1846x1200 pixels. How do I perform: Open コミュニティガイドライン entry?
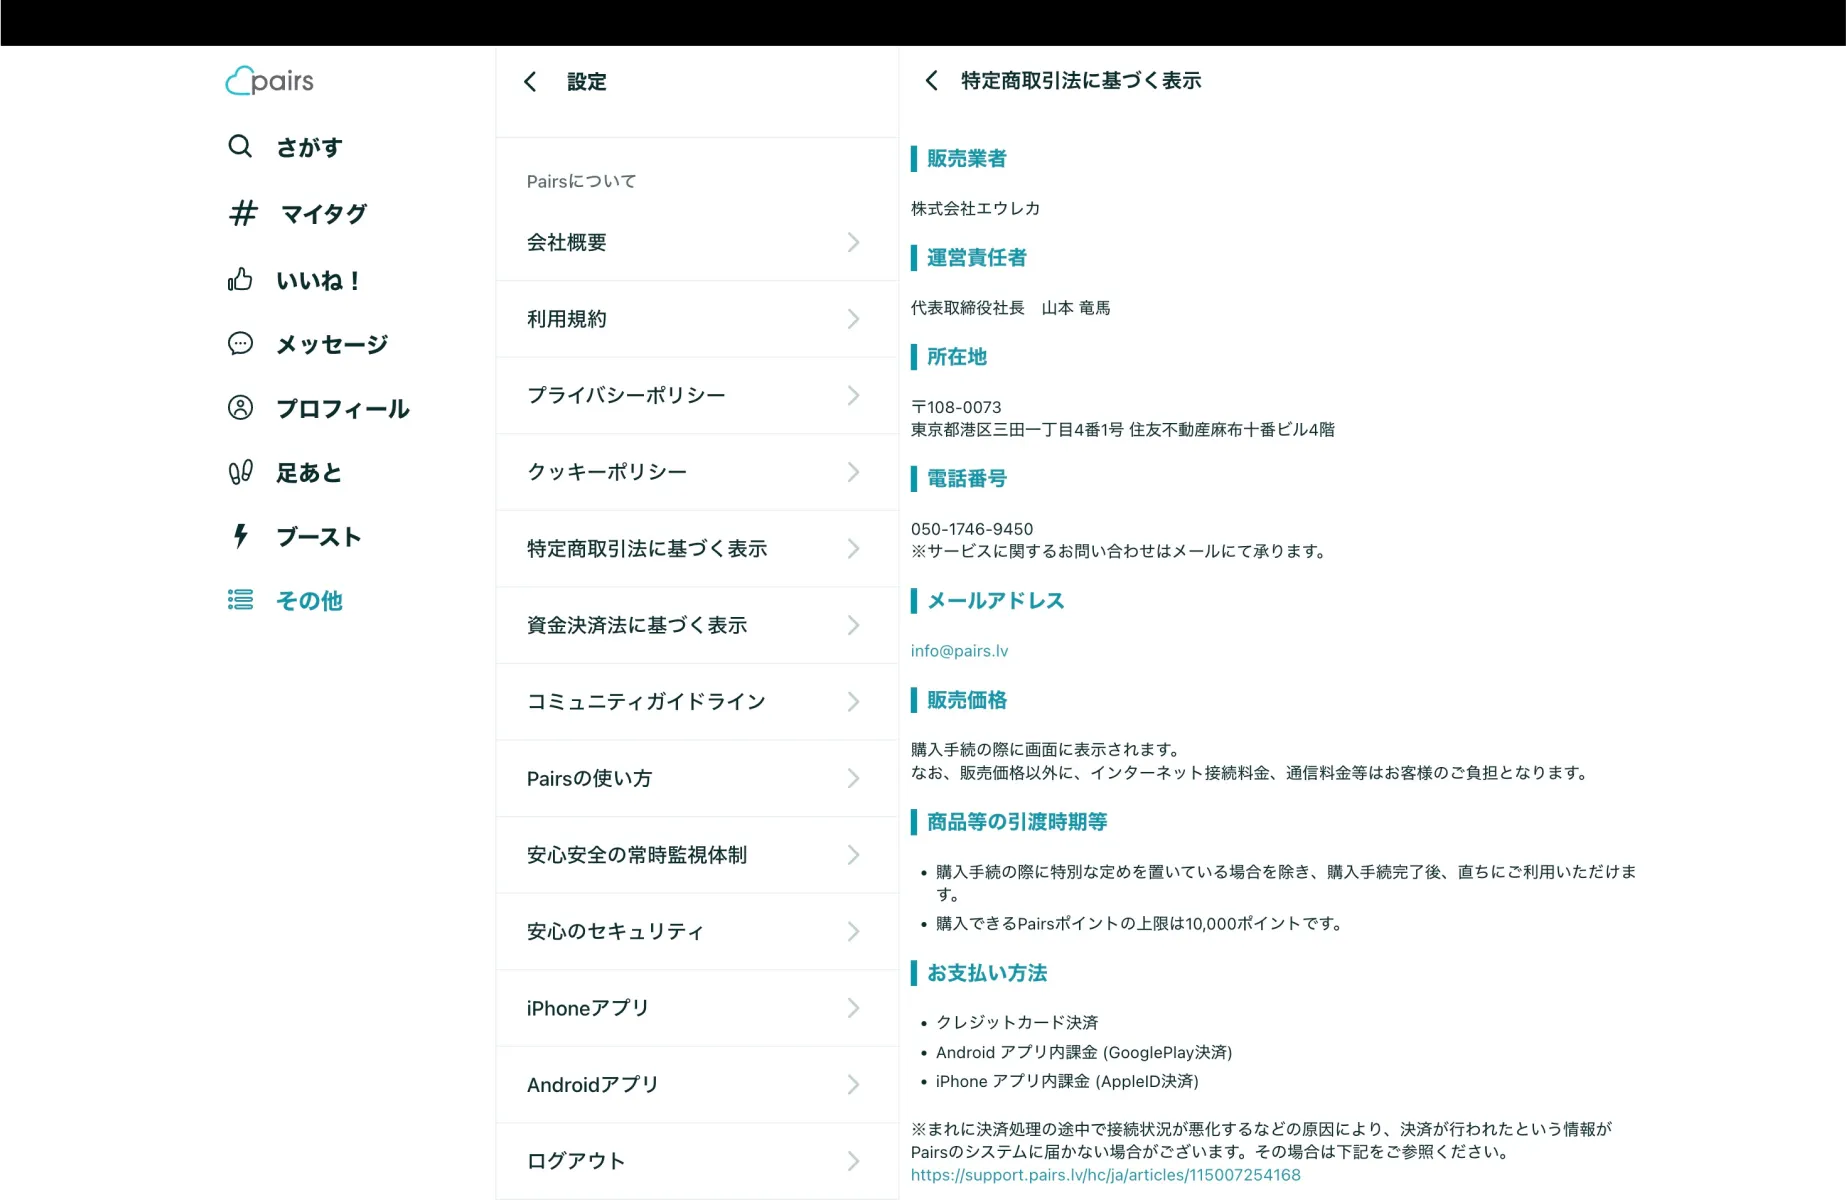click(697, 702)
